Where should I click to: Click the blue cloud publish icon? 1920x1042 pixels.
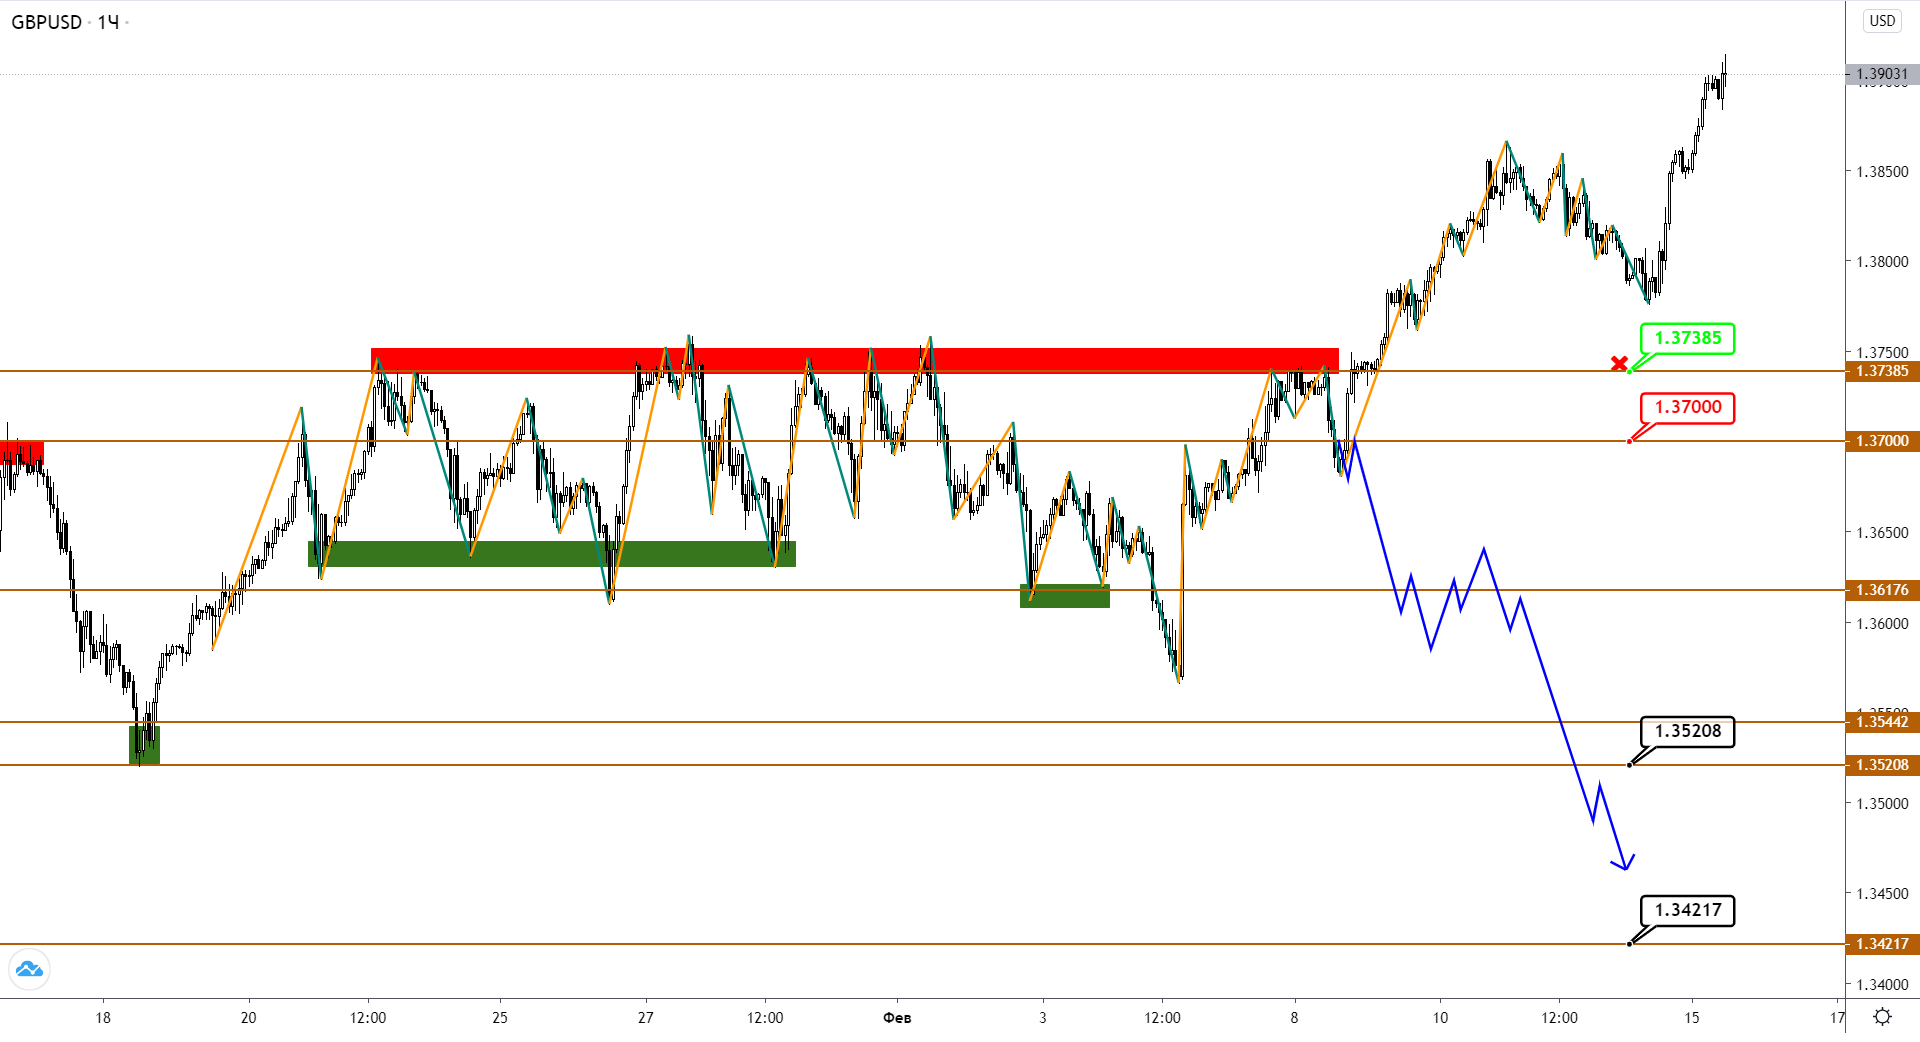[x=29, y=969]
